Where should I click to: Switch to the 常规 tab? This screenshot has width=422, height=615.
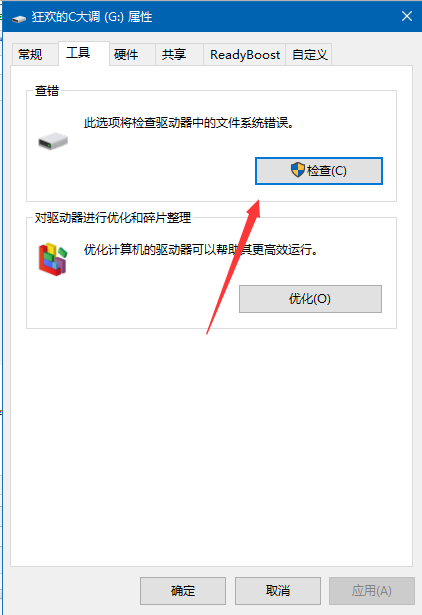(x=30, y=55)
